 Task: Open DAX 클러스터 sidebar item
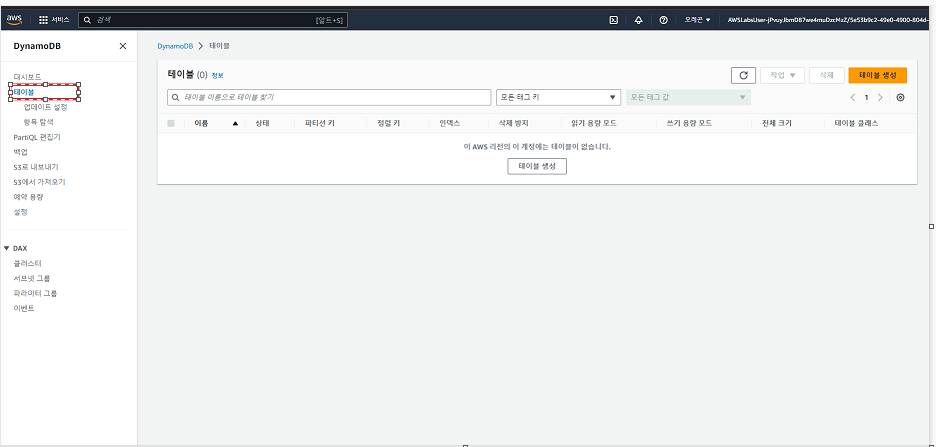point(27,263)
